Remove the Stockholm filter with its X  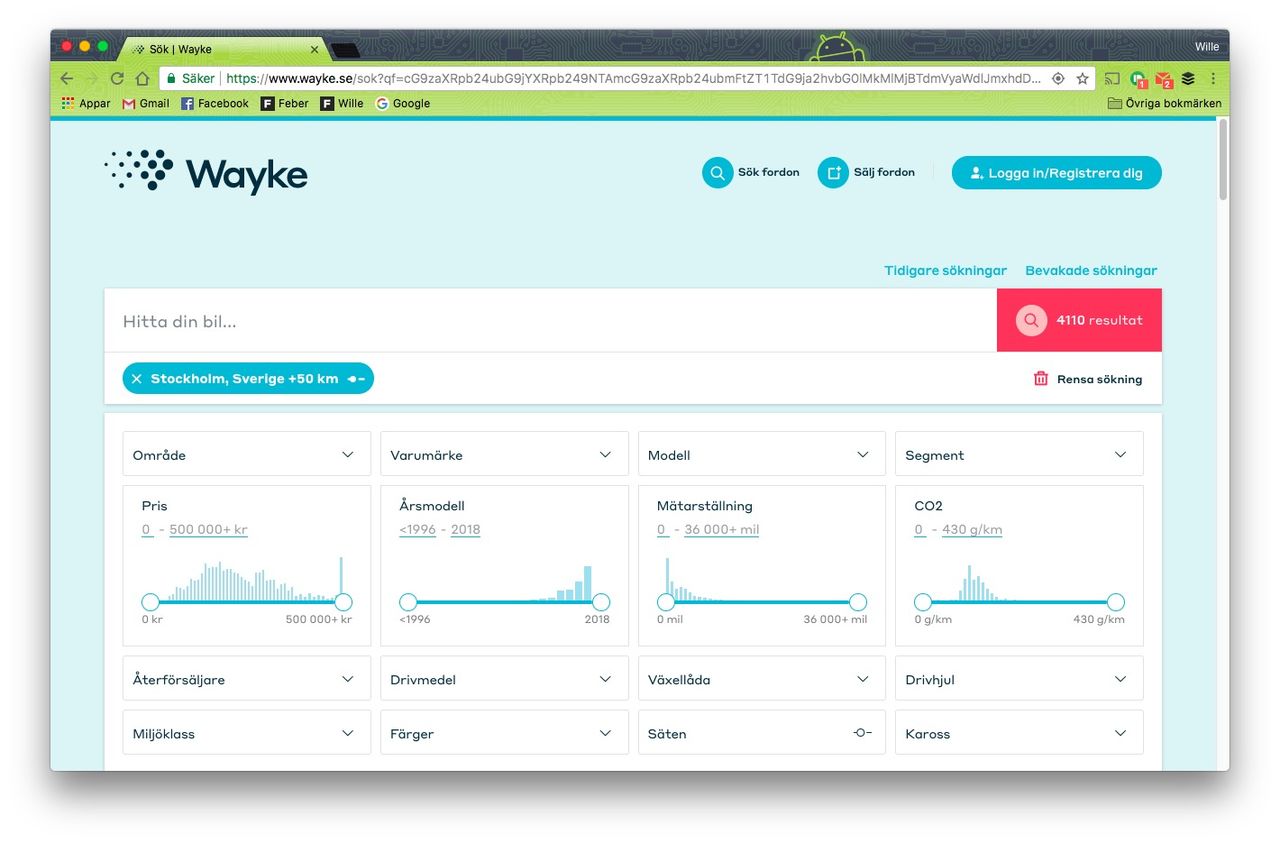[x=137, y=379]
